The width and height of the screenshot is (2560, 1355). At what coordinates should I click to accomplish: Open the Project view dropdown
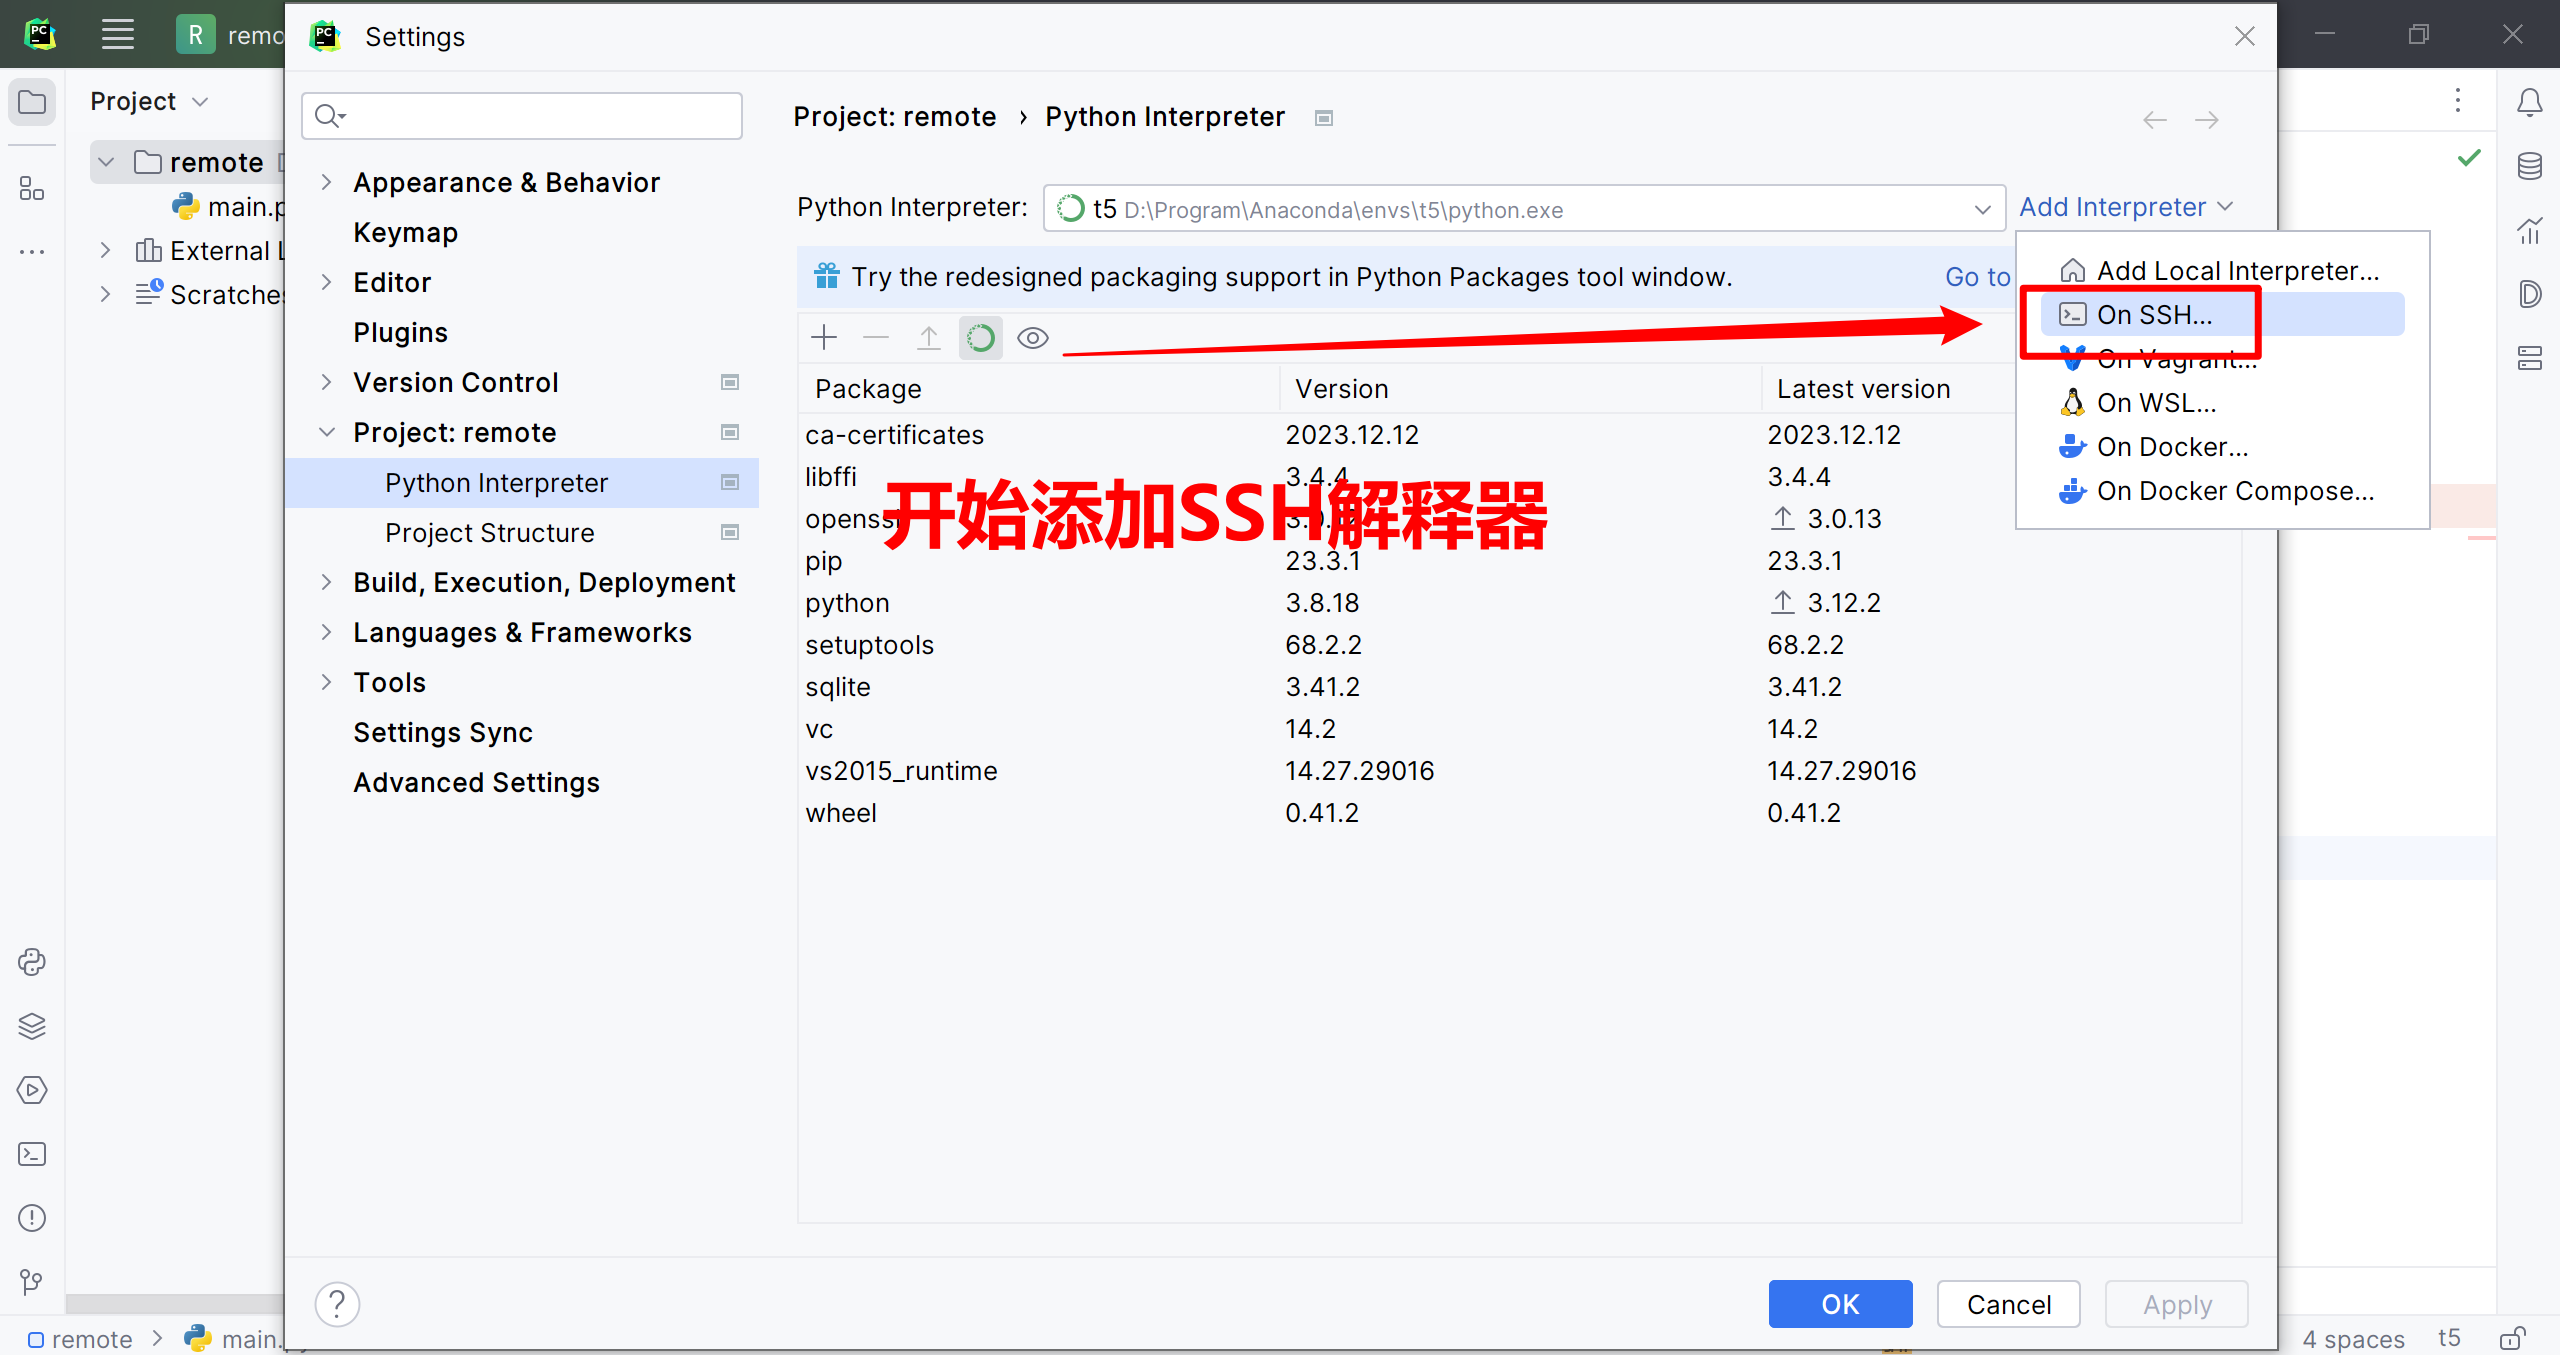(150, 101)
